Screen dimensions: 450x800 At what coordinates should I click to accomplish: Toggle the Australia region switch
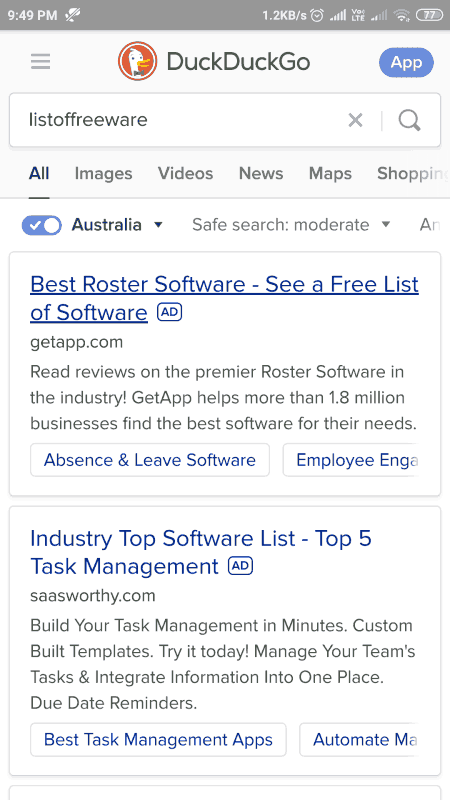(x=41, y=225)
